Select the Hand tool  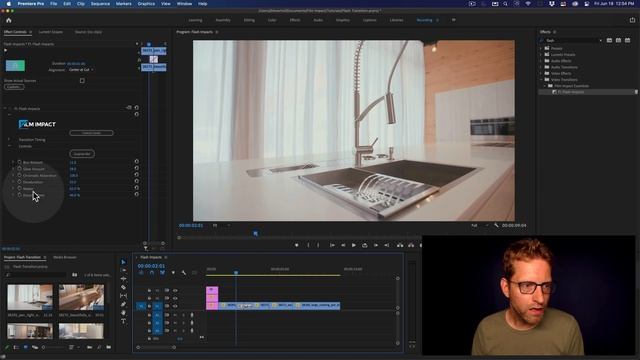[123, 313]
